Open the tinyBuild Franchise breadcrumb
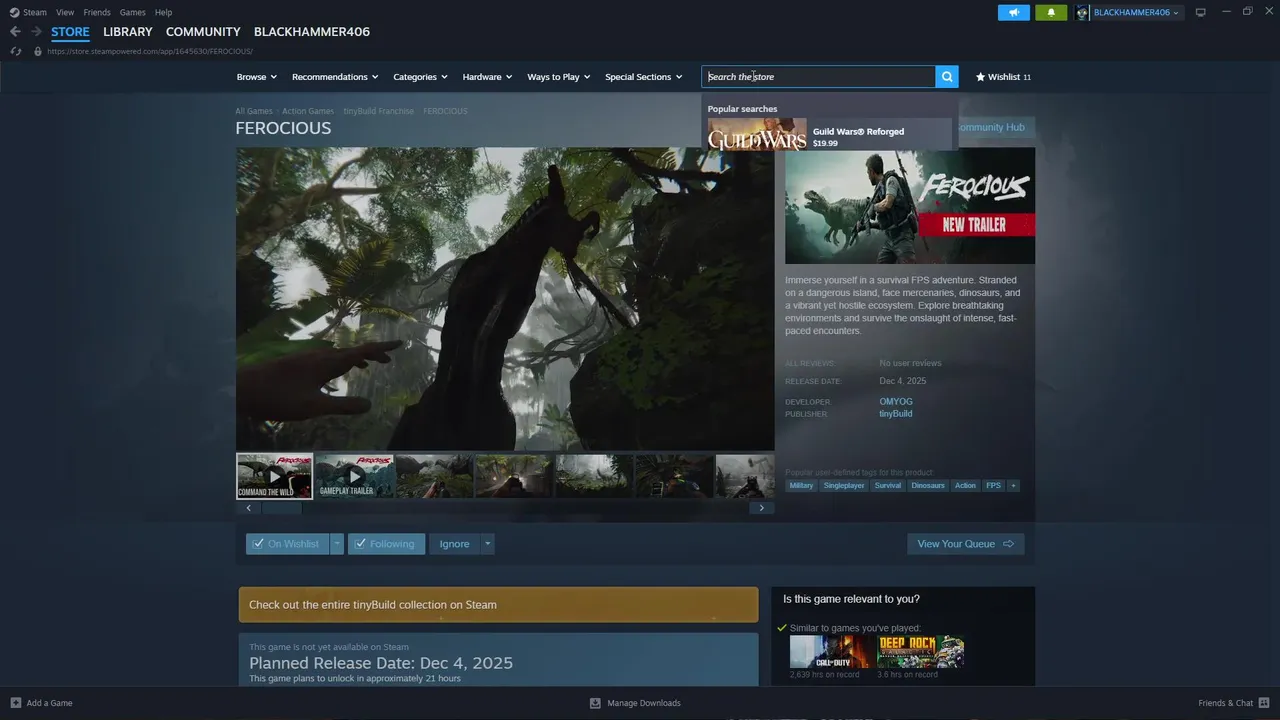Viewport: 1280px width, 720px height. pos(378,111)
